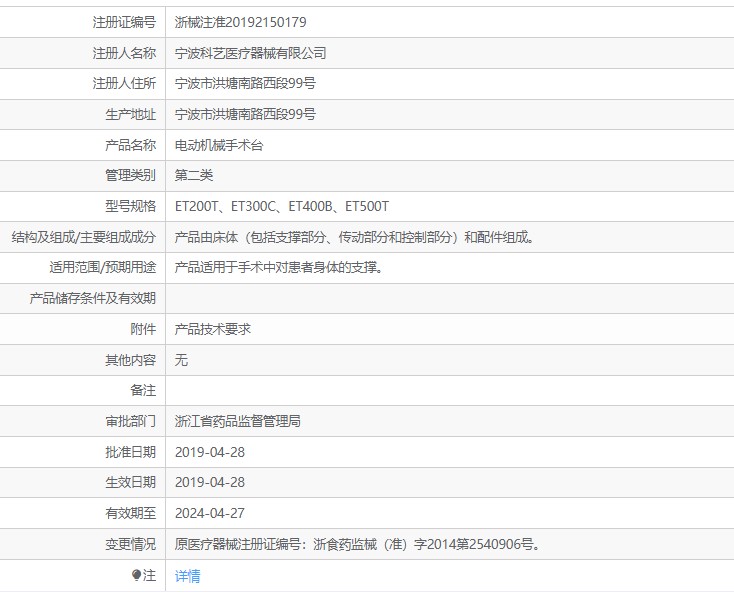Click the 其他内容 label
Viewport: 734px width, 592px height.
tap(131, 360)
